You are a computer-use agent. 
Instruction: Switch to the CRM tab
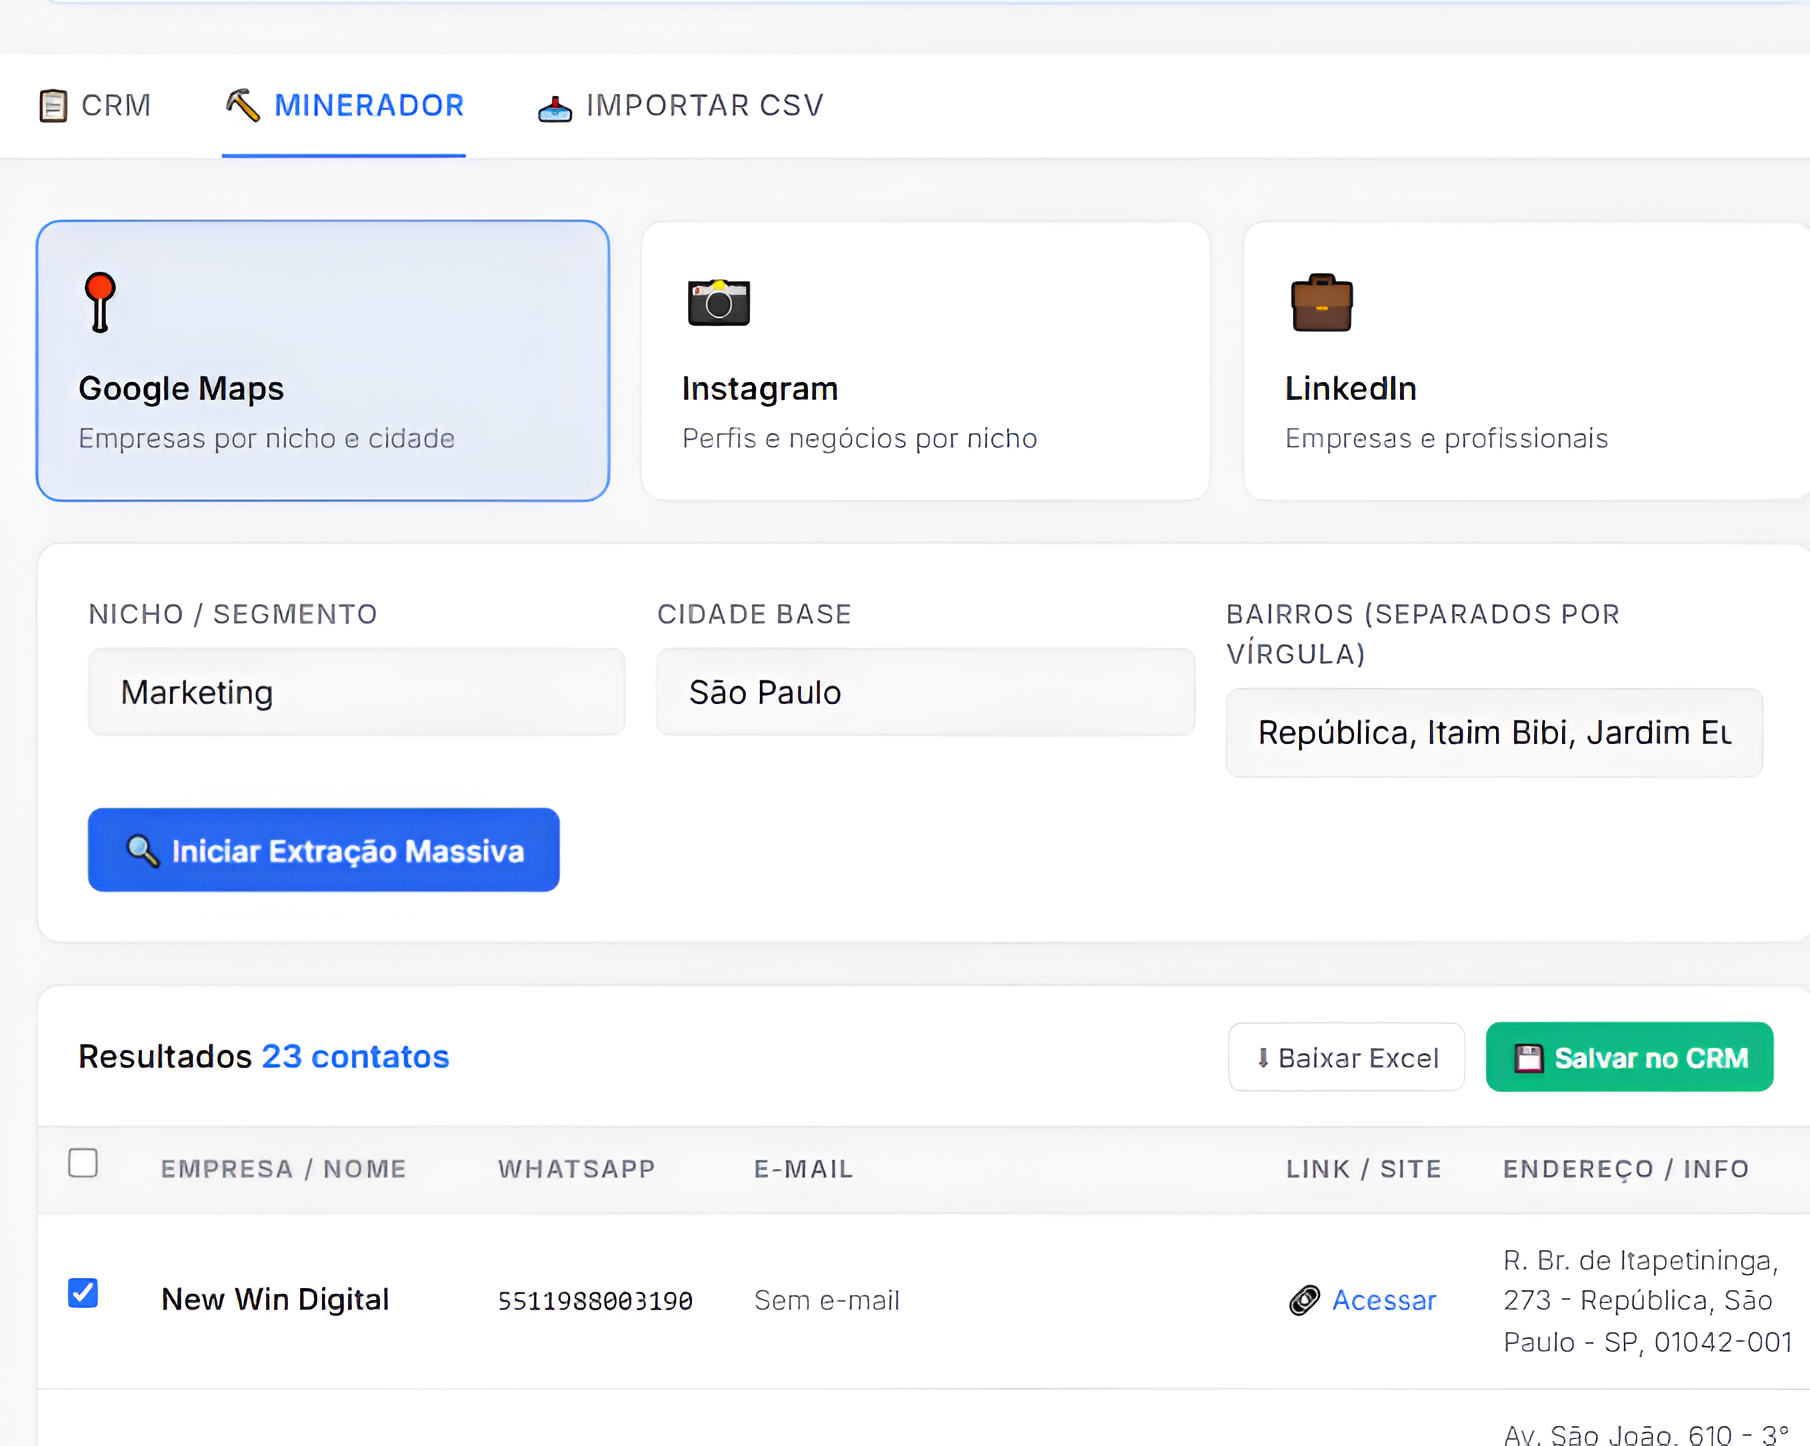pos(95,105)
